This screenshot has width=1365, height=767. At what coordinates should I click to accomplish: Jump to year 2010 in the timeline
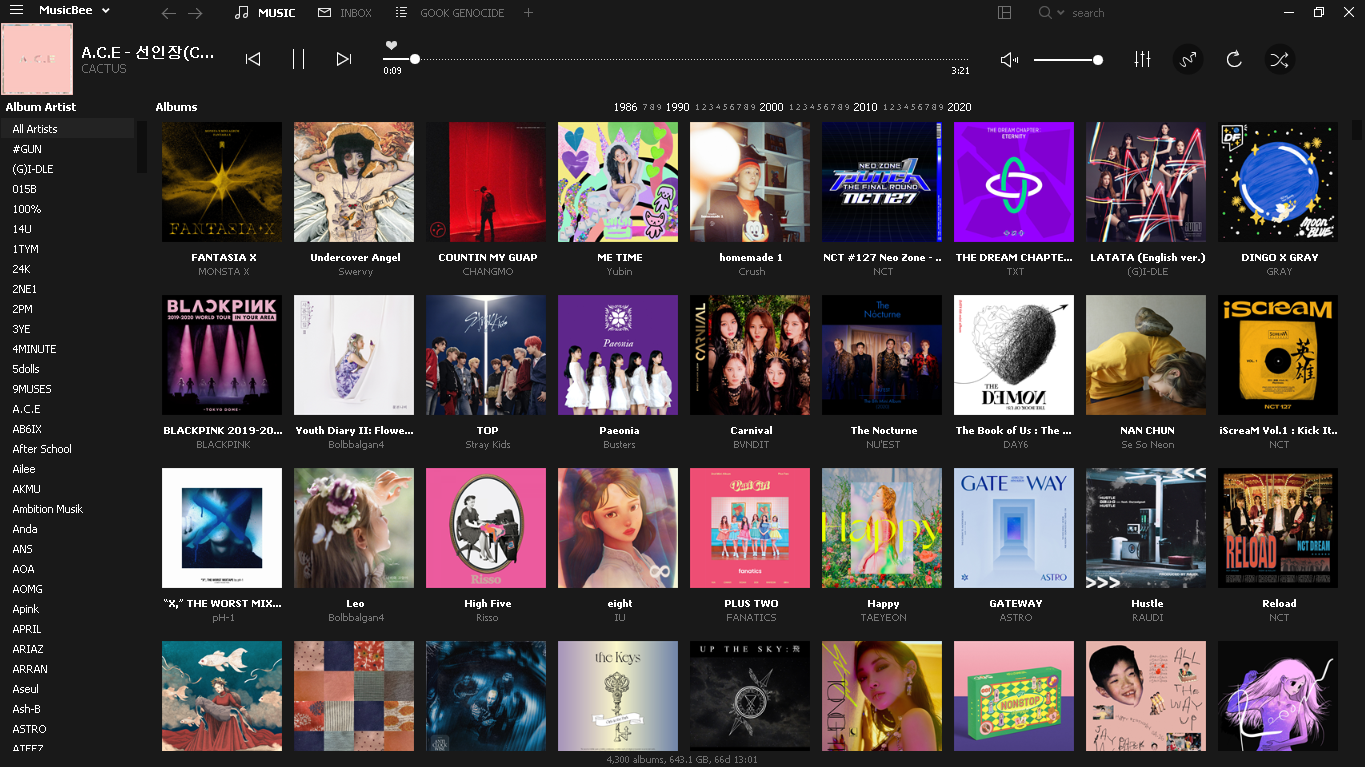click(865, 107)
